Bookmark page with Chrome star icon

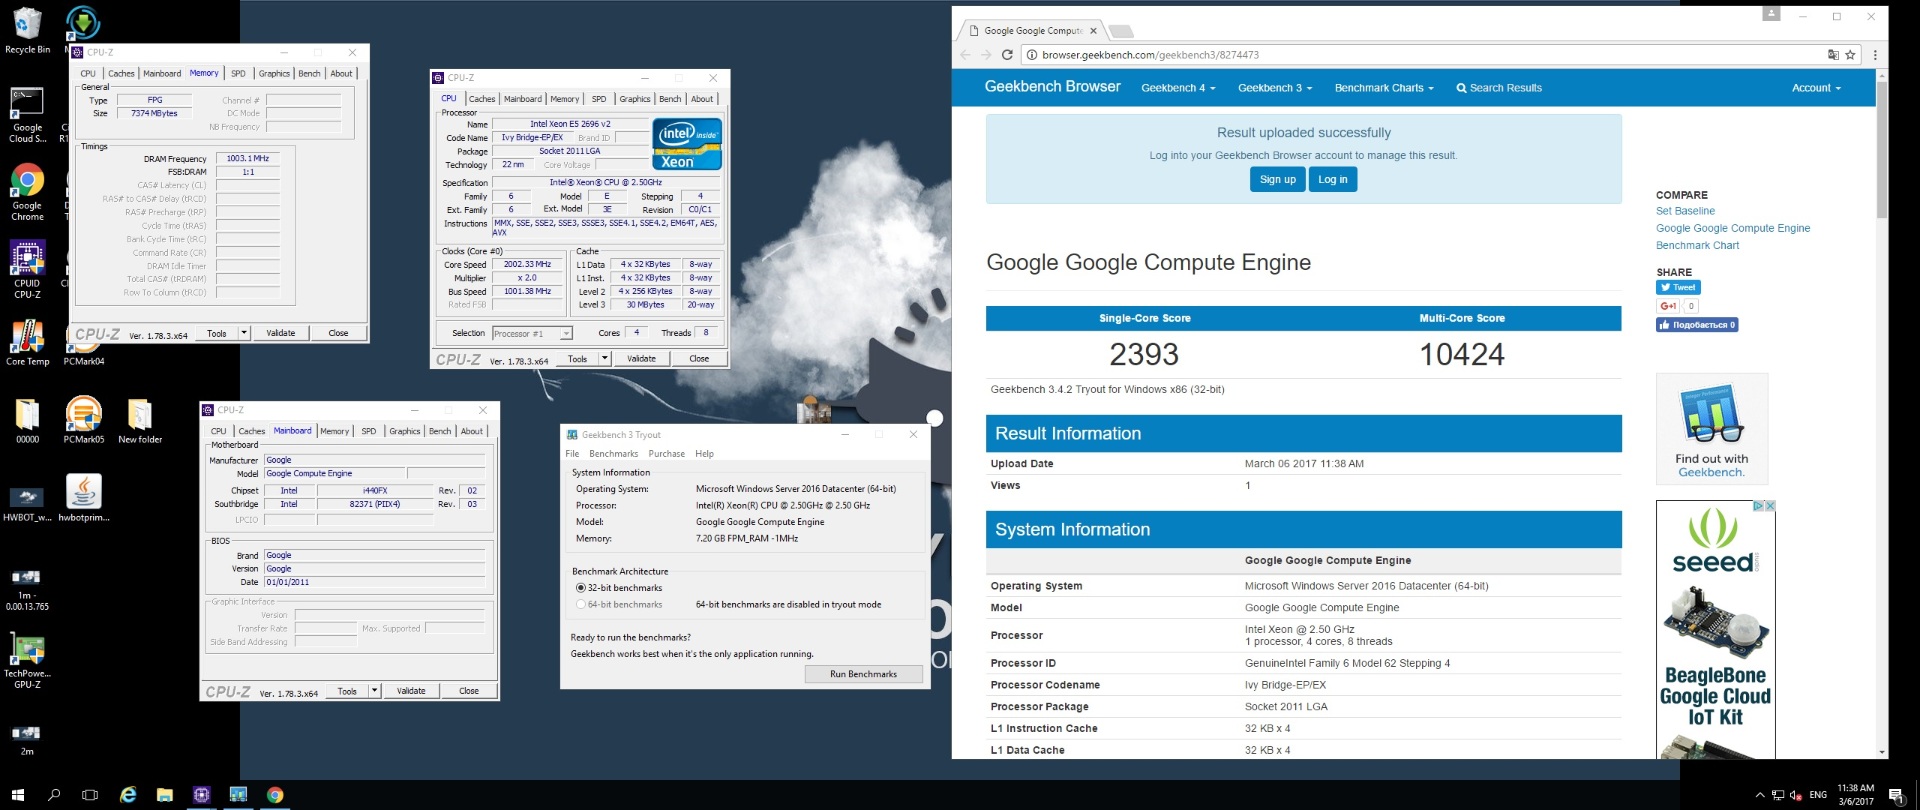[1850, 55]
